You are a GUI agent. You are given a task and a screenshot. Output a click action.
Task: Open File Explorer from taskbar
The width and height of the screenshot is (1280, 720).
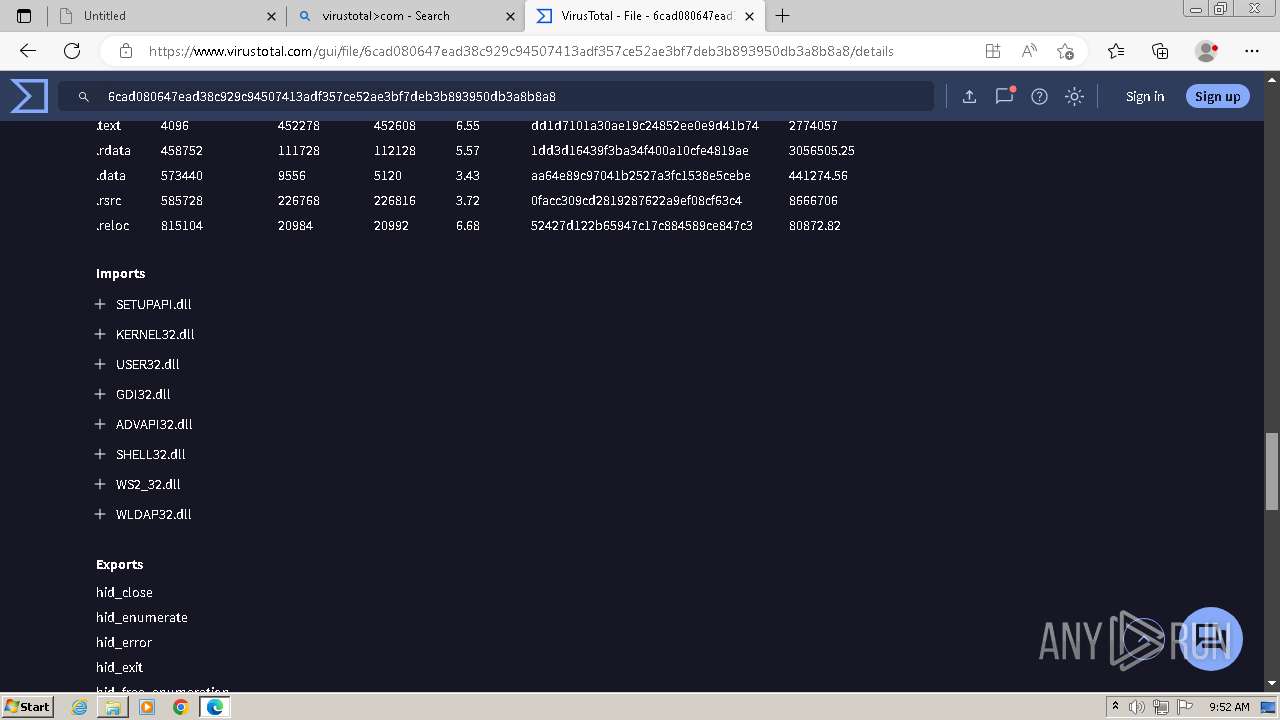pos(113,707)
